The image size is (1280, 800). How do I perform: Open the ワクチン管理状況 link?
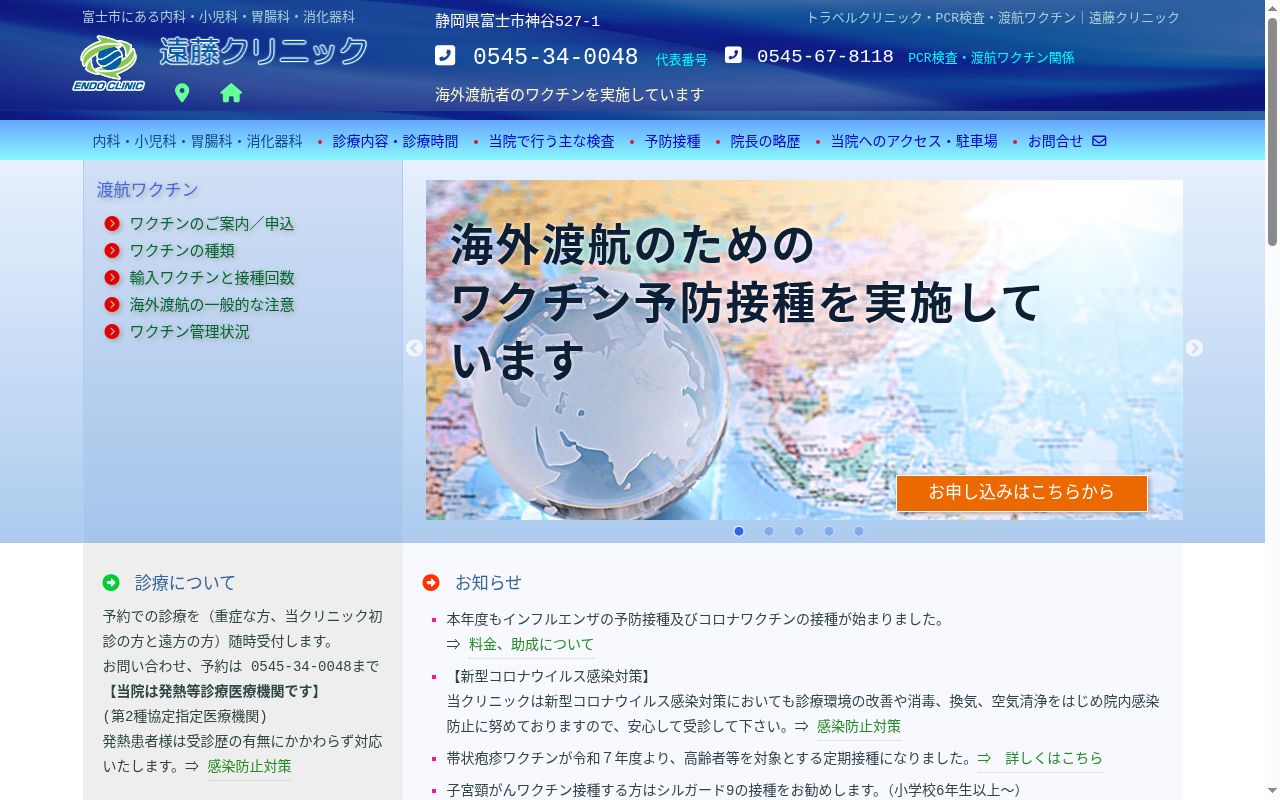point(189,331)
